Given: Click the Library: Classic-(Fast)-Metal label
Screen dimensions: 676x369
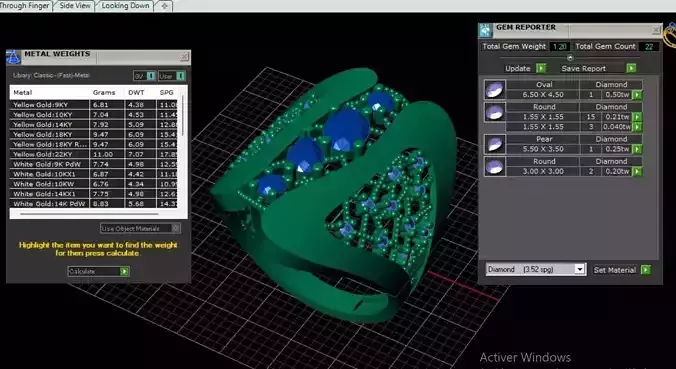Looking at the screenshot, I should pos(51,75).
